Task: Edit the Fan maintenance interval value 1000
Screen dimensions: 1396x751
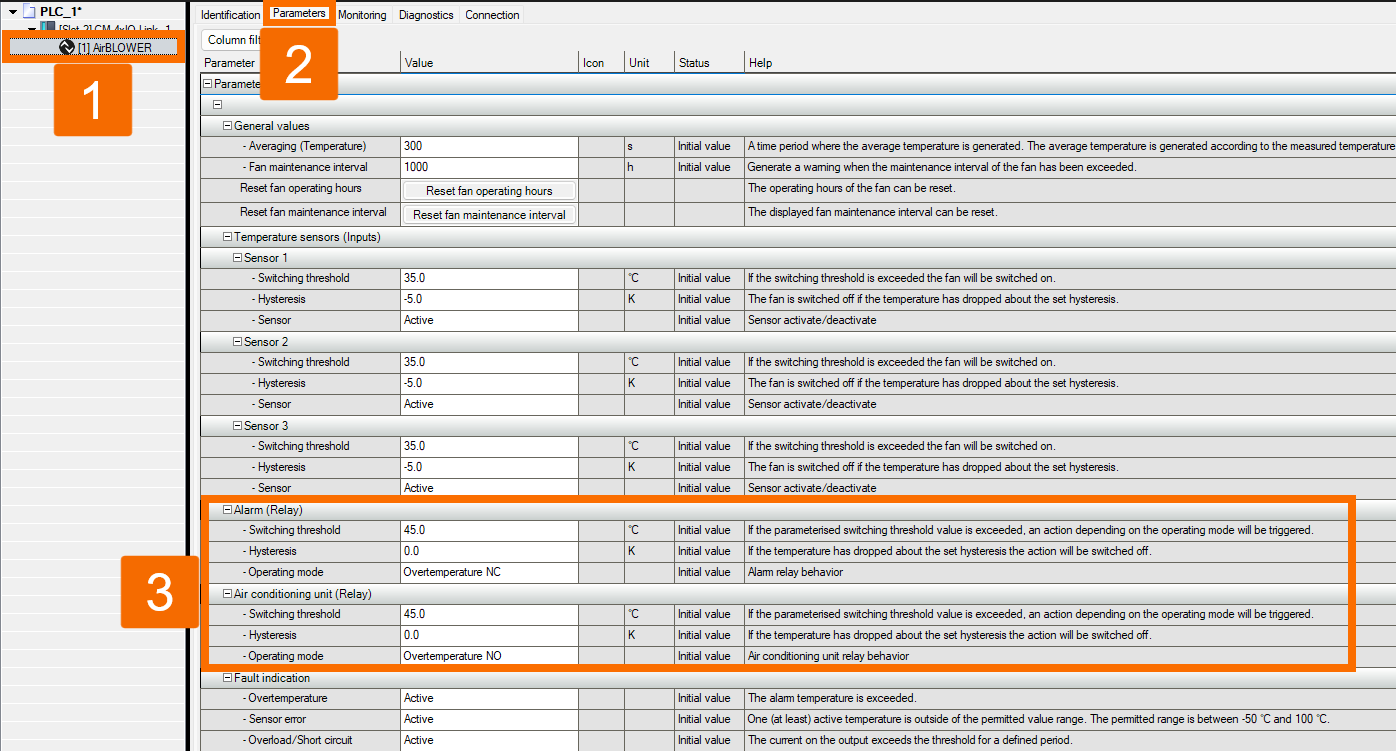Action: point(489,167)
